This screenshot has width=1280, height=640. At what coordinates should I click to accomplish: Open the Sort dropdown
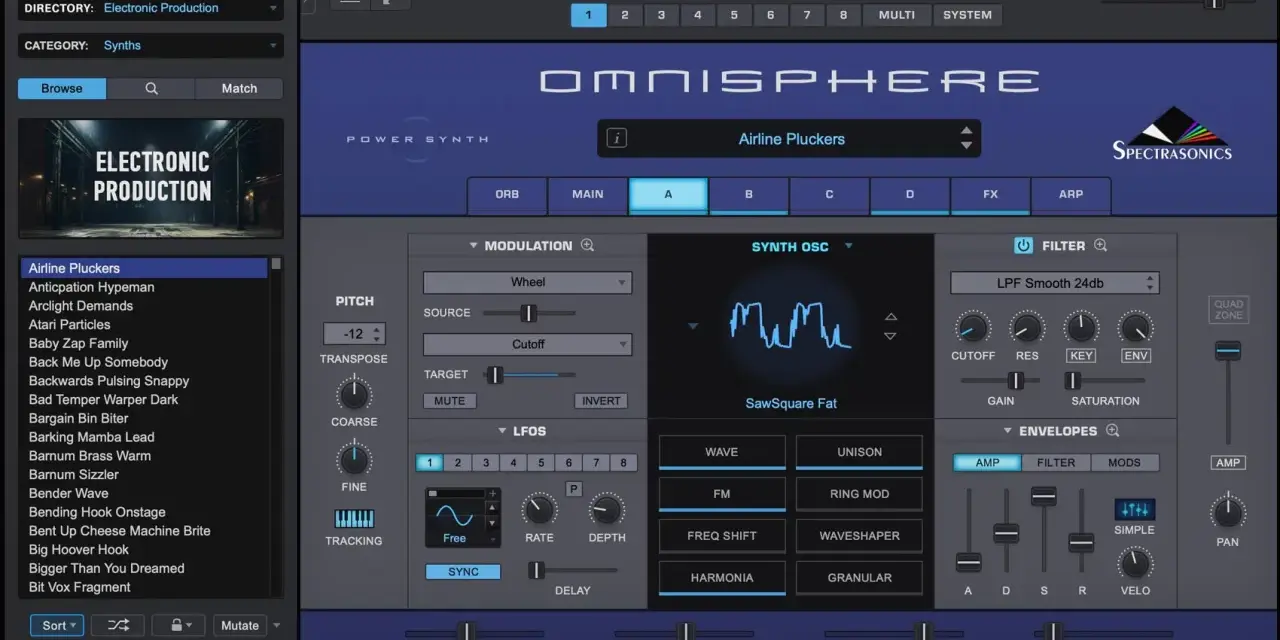pos(58,625)
